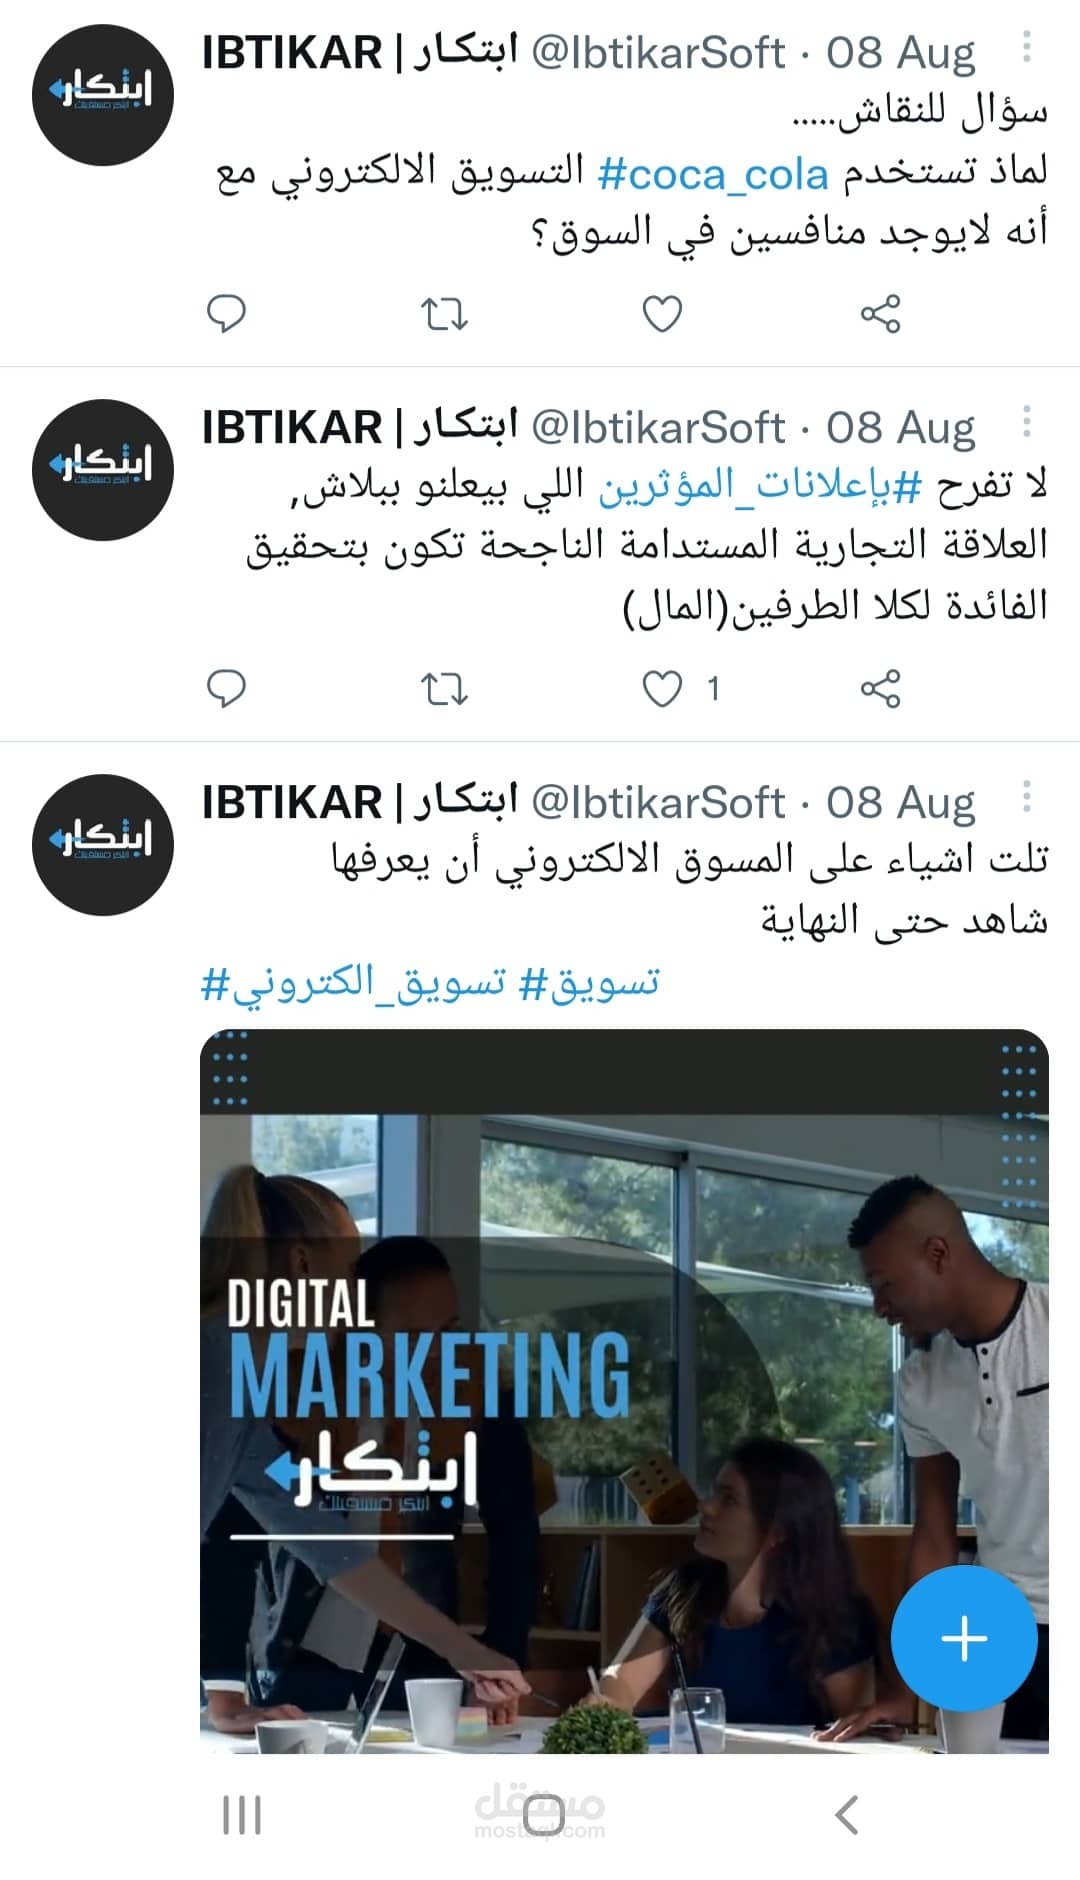
Task: Open IBTIKAR profile avatar on first tweet
Action: click(103, 95)
